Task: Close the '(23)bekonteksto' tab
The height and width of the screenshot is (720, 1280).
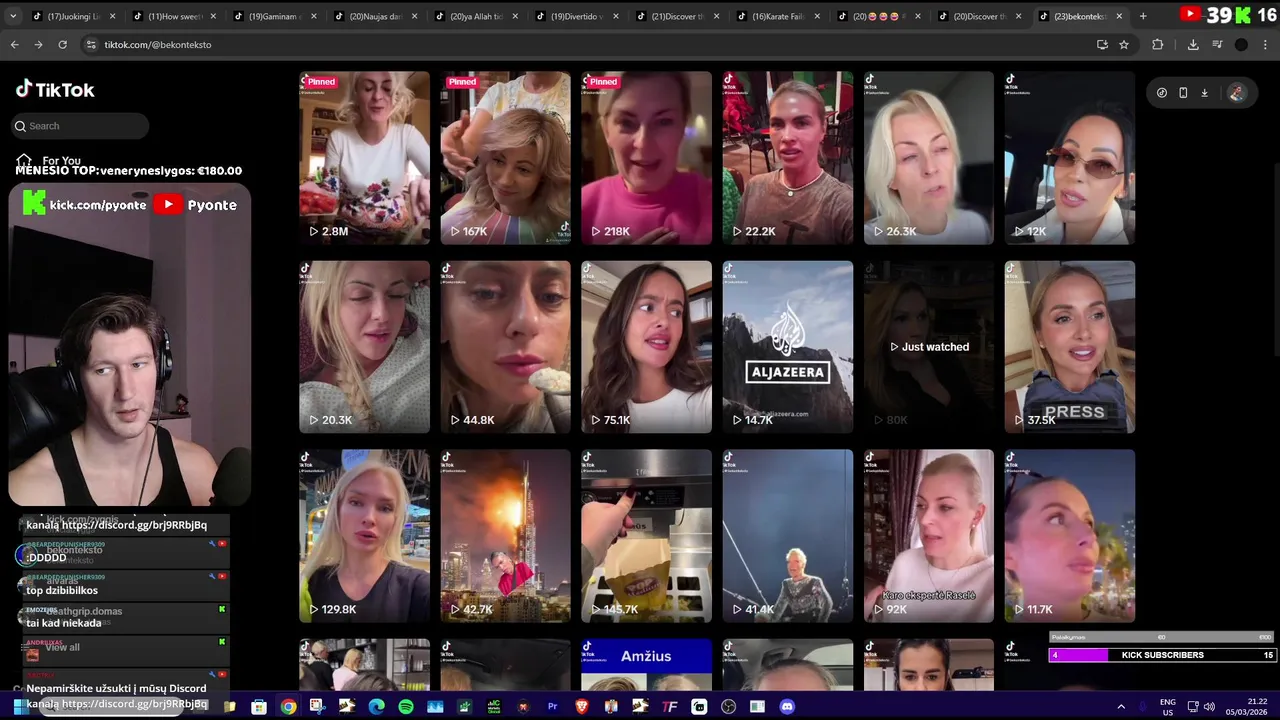Action: (x=1119, y=16)
